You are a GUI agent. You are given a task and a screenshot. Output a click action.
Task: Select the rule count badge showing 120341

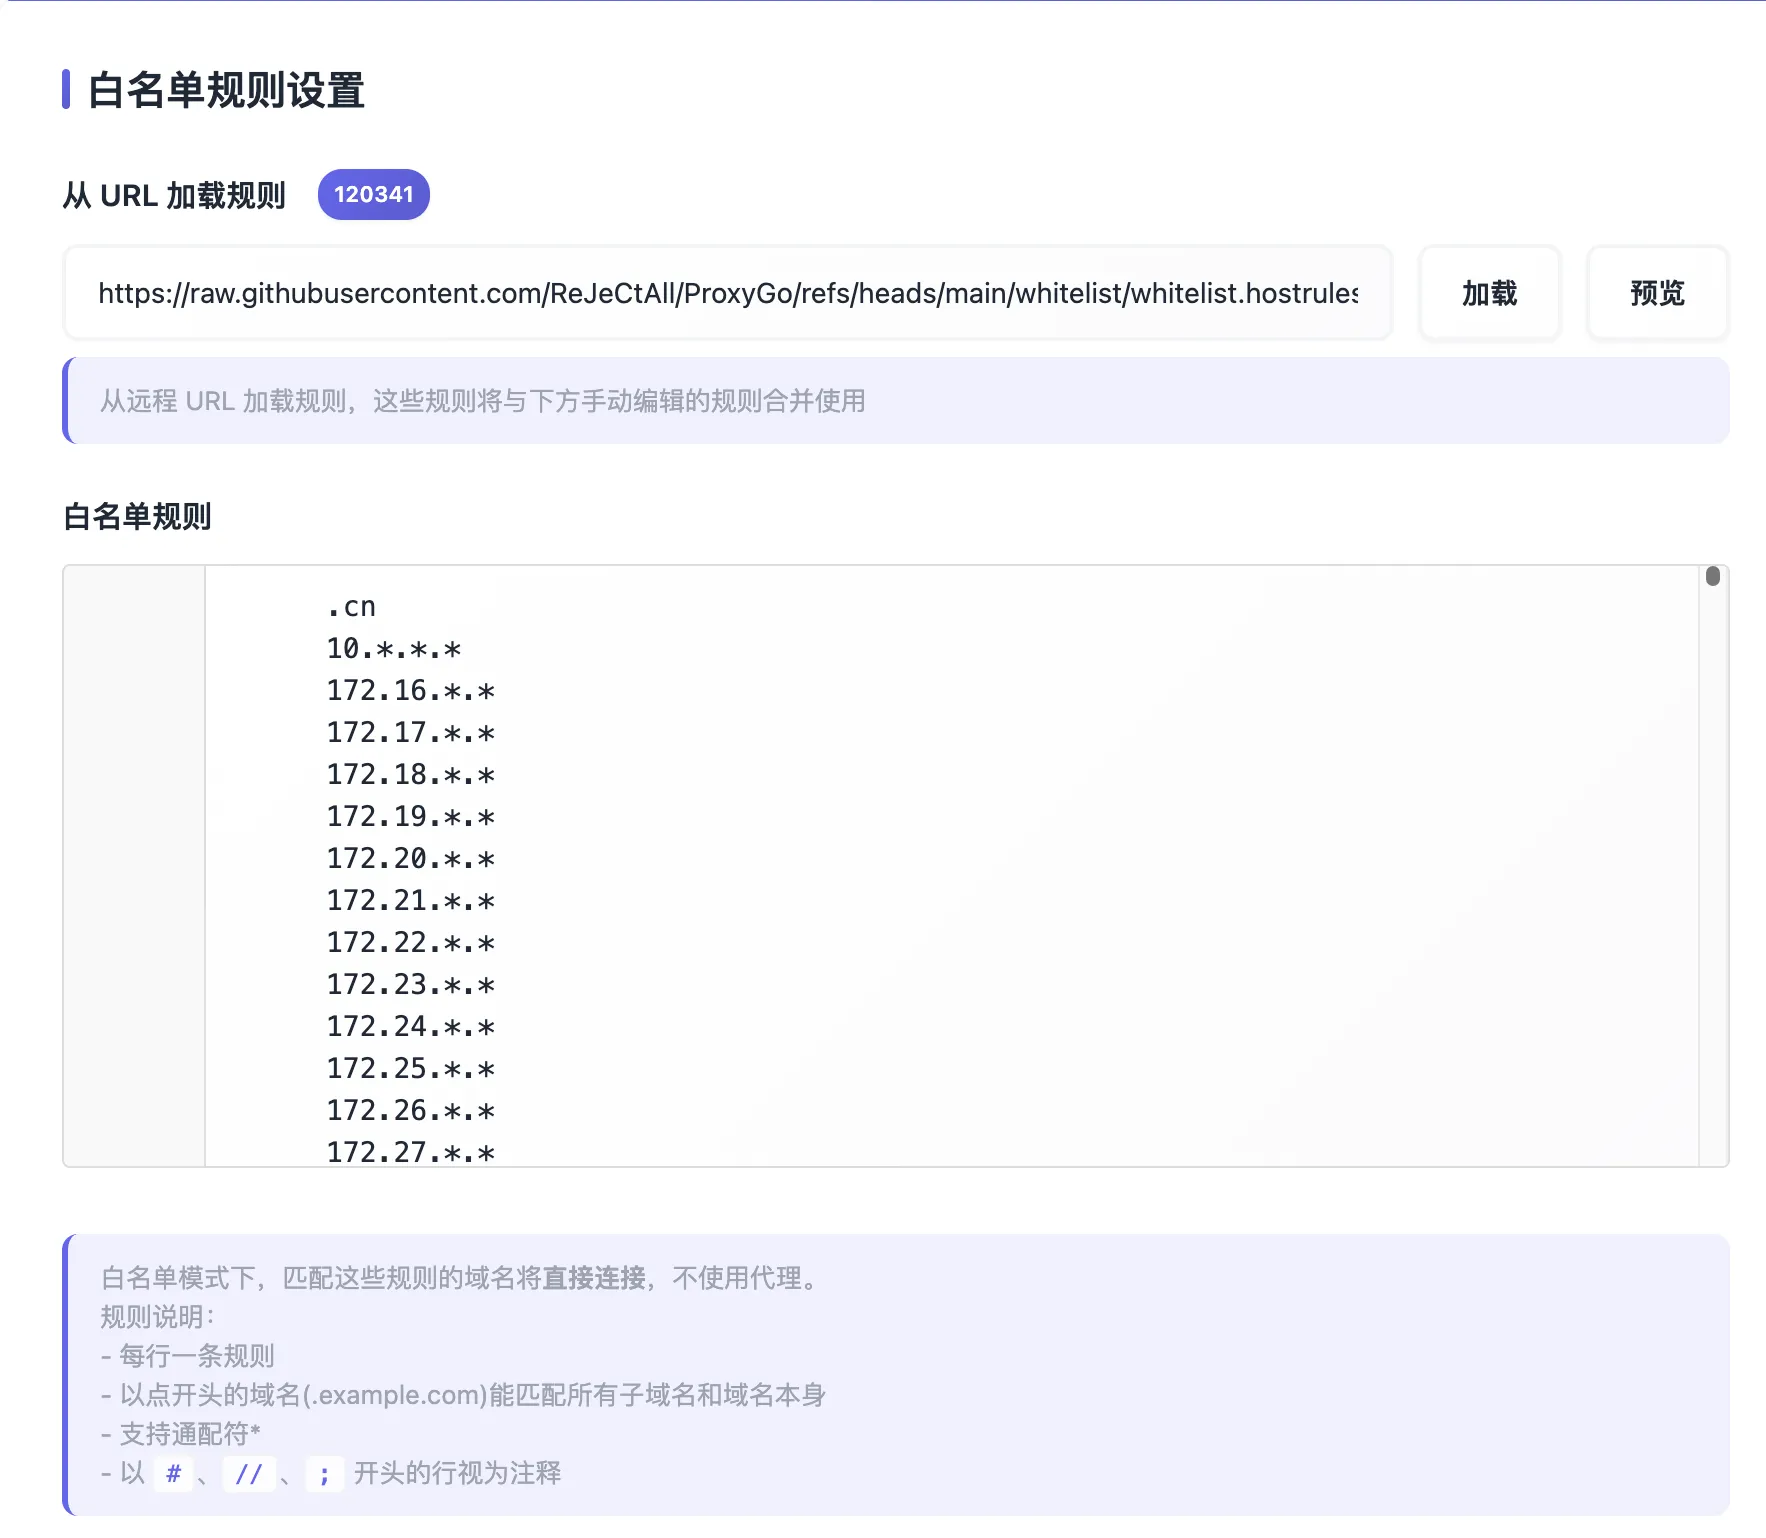pyautogui.click(x=373, y=194)
